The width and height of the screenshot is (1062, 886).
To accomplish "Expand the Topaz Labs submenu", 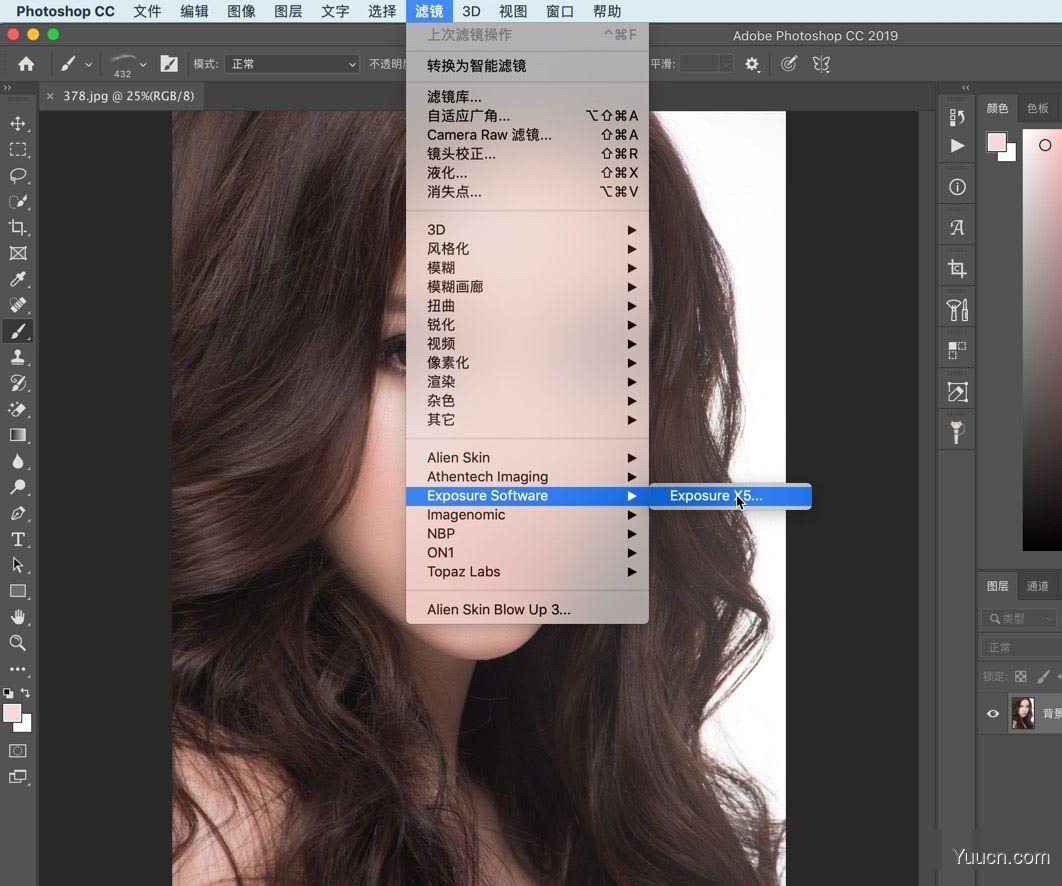I will point(527,572).
